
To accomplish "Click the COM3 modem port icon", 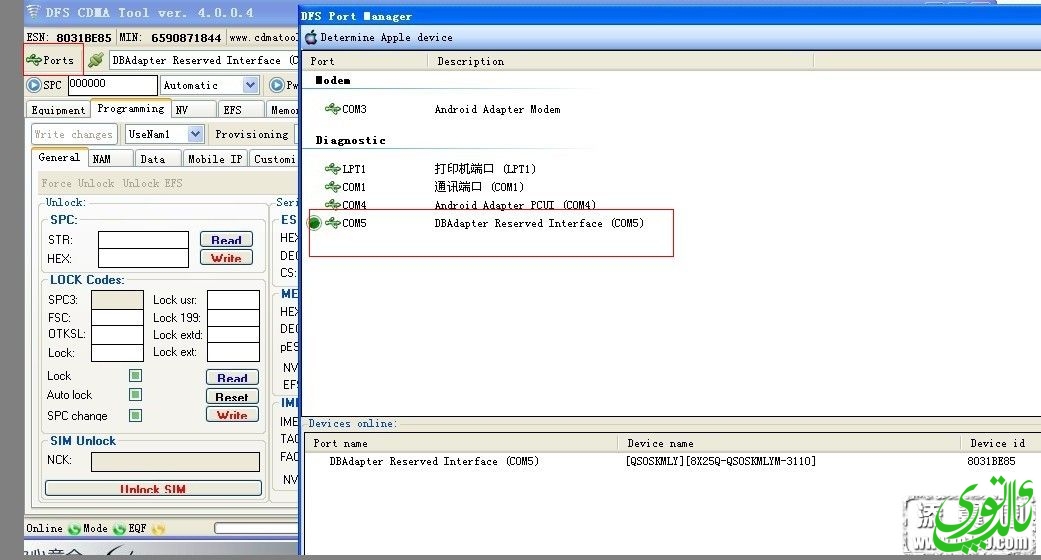I will pos(333,108).
